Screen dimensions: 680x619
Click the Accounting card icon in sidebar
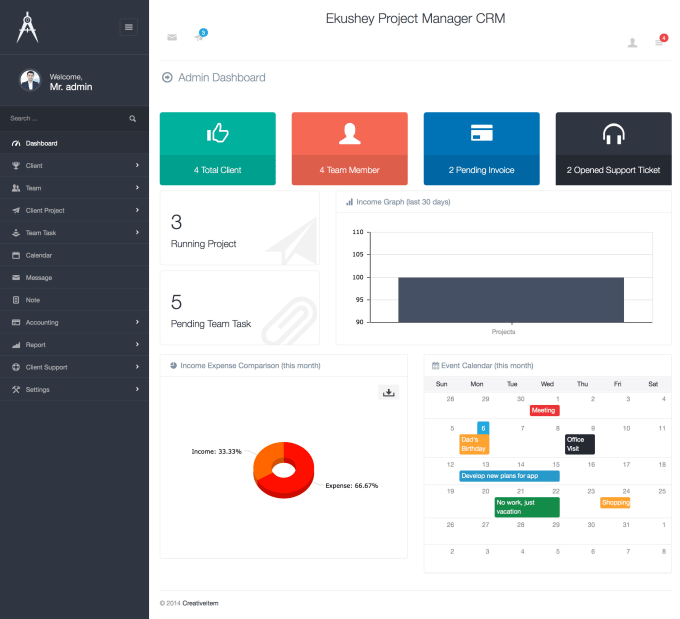point(16,322)
